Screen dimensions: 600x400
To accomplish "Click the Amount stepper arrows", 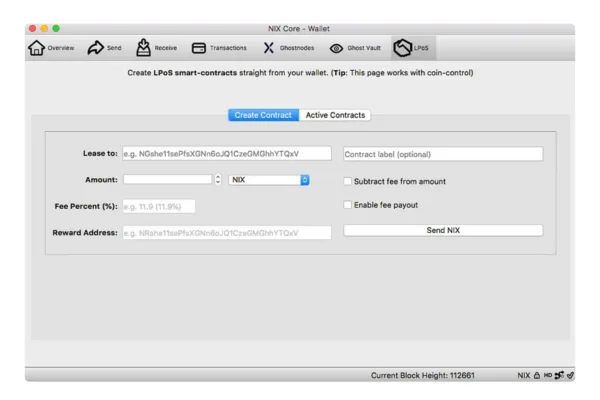I will (x=218, y=180).
